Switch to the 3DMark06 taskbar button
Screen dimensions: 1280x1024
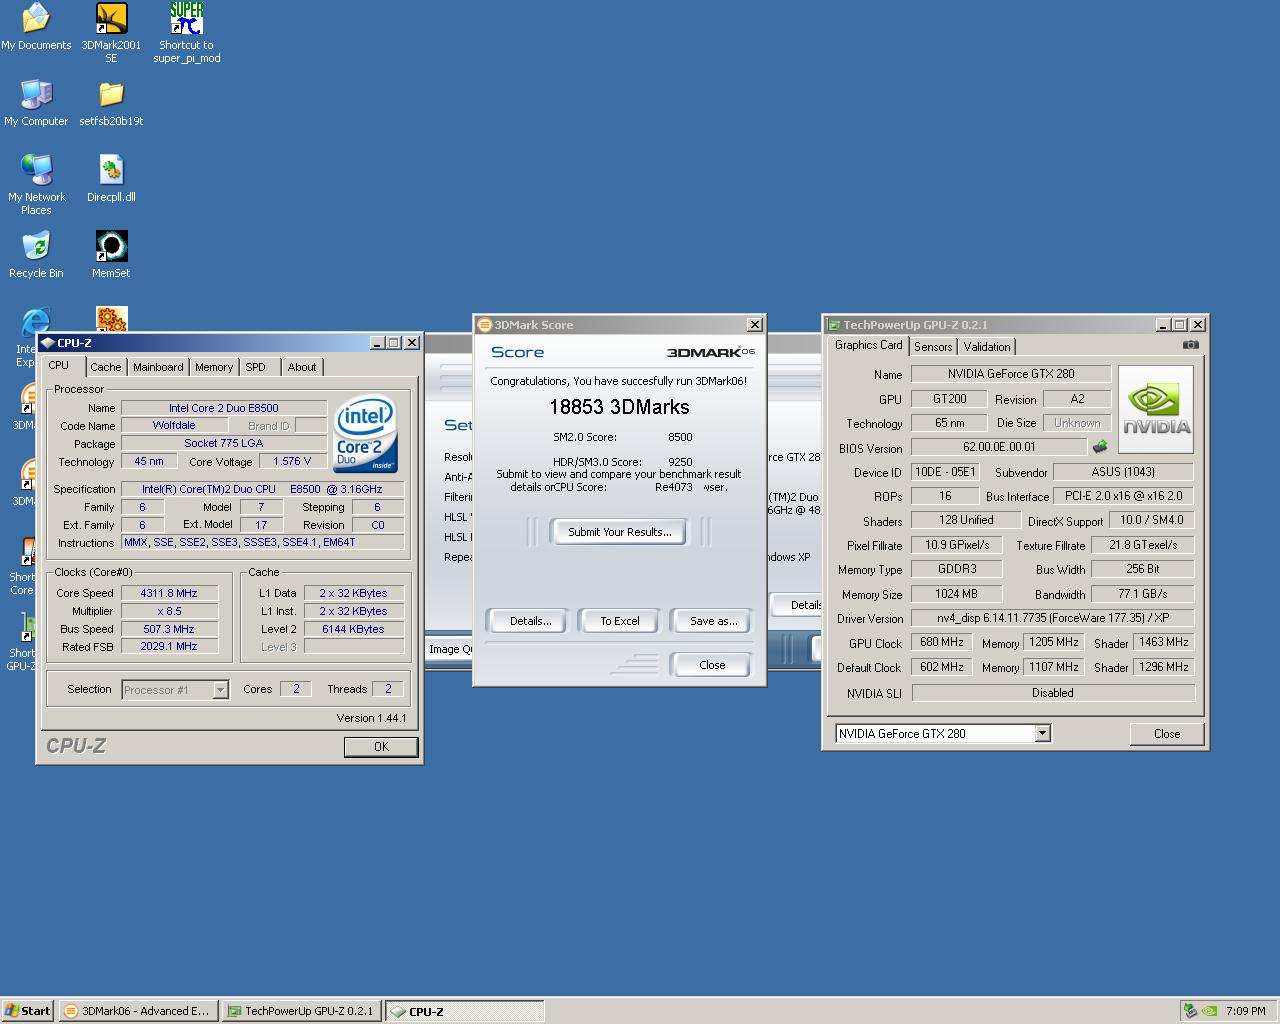point(137,1011)
